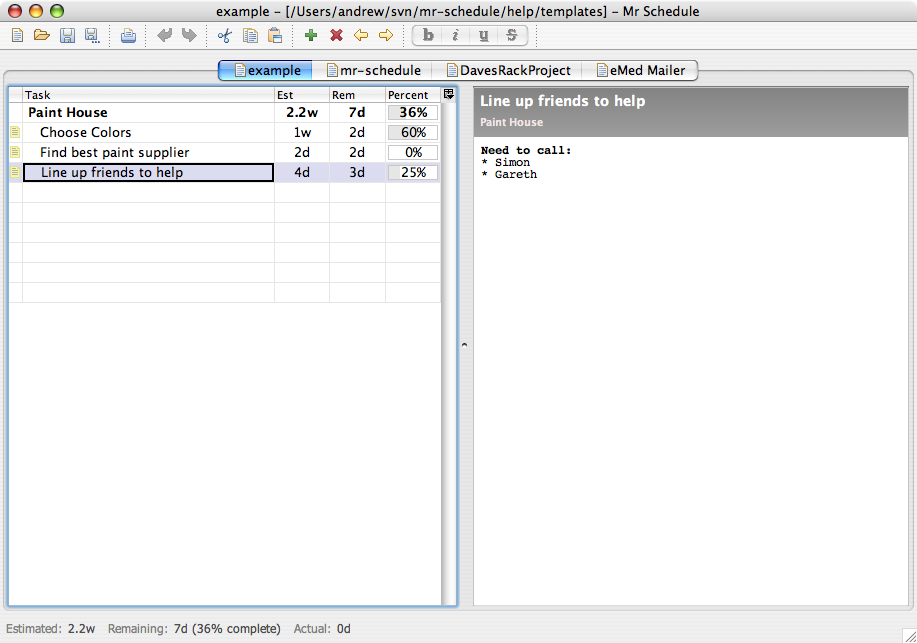
Task: Toggle bold formatting in the toolbar
Action: click(x=427, y=35)
